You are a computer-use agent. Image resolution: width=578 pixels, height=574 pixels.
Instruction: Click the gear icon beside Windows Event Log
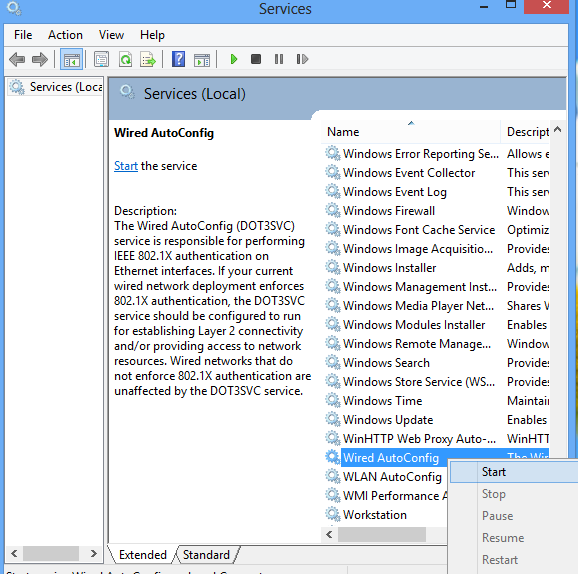[333, 191]
